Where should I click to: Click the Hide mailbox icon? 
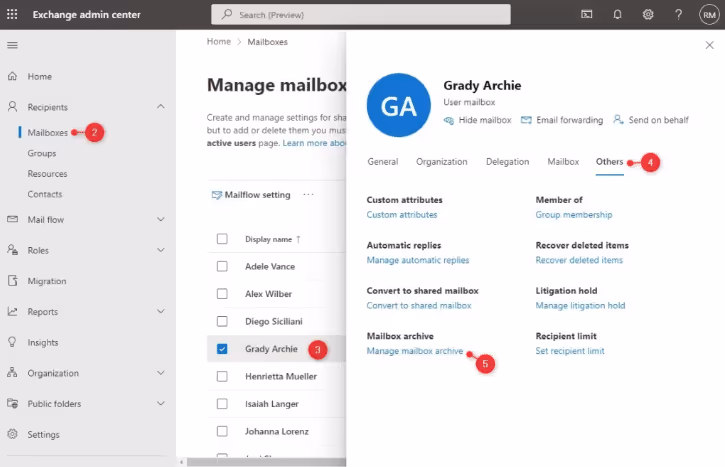click(449, 120)
